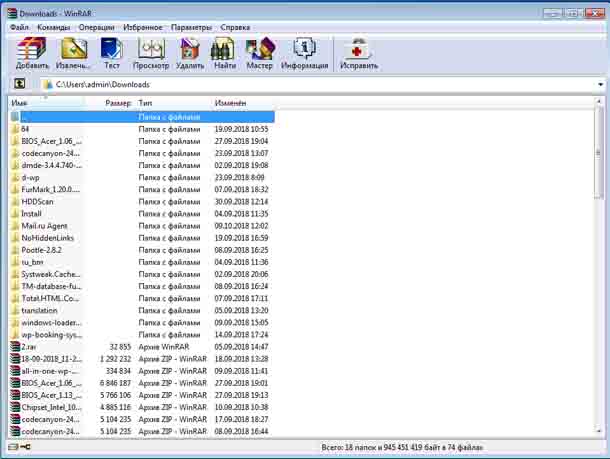Select the FurMark_1.20.0.... folder
The image size is (610, 459).
(x=142, y=189)
